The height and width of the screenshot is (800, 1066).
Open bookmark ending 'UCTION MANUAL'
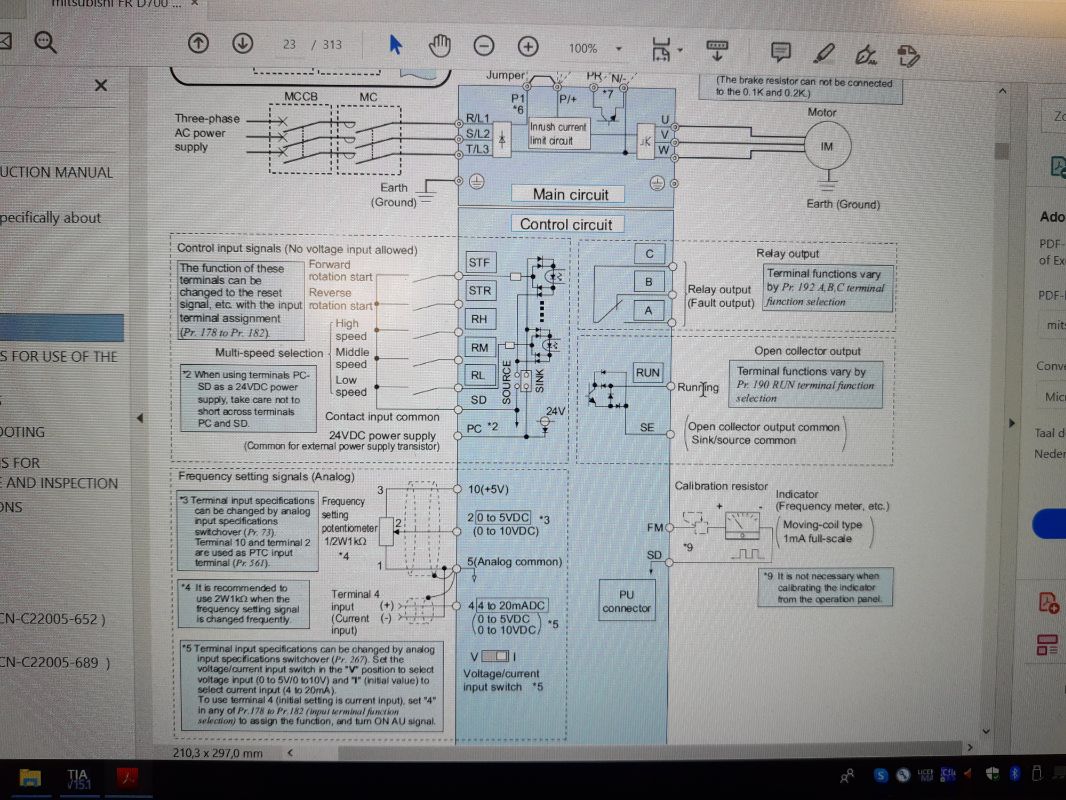(x=56, y=172)
